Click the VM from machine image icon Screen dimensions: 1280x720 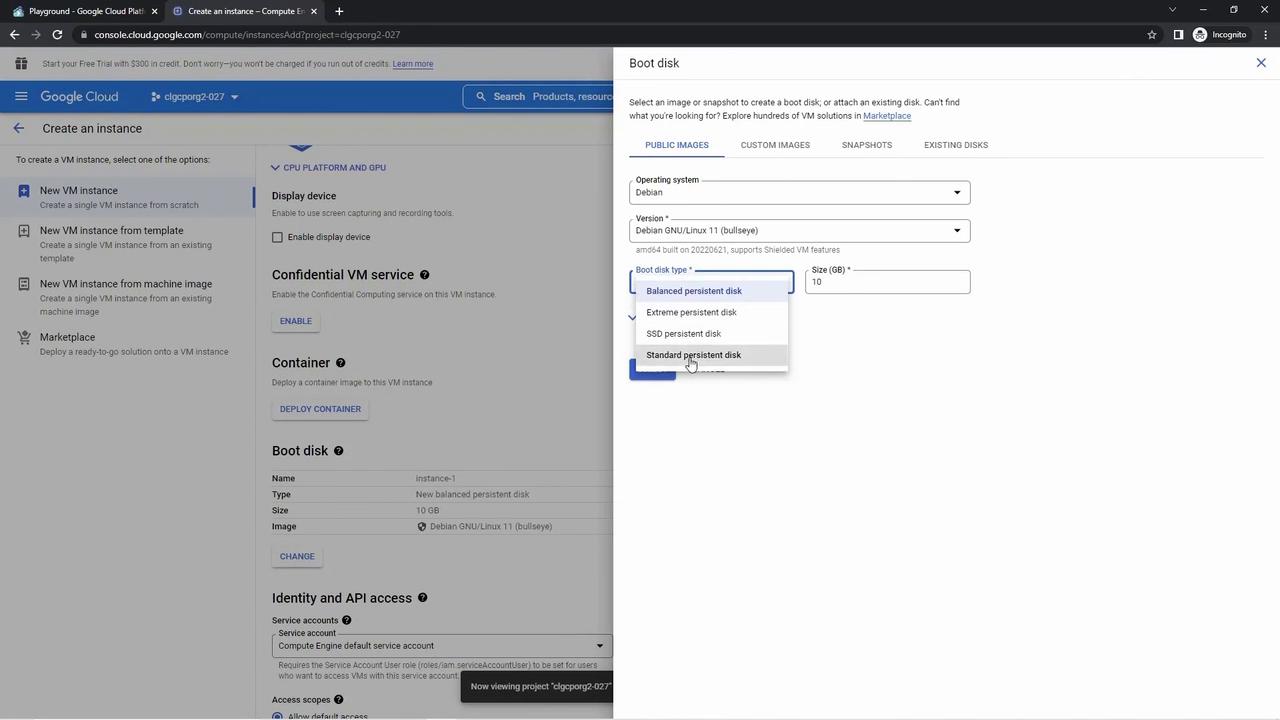23,284
